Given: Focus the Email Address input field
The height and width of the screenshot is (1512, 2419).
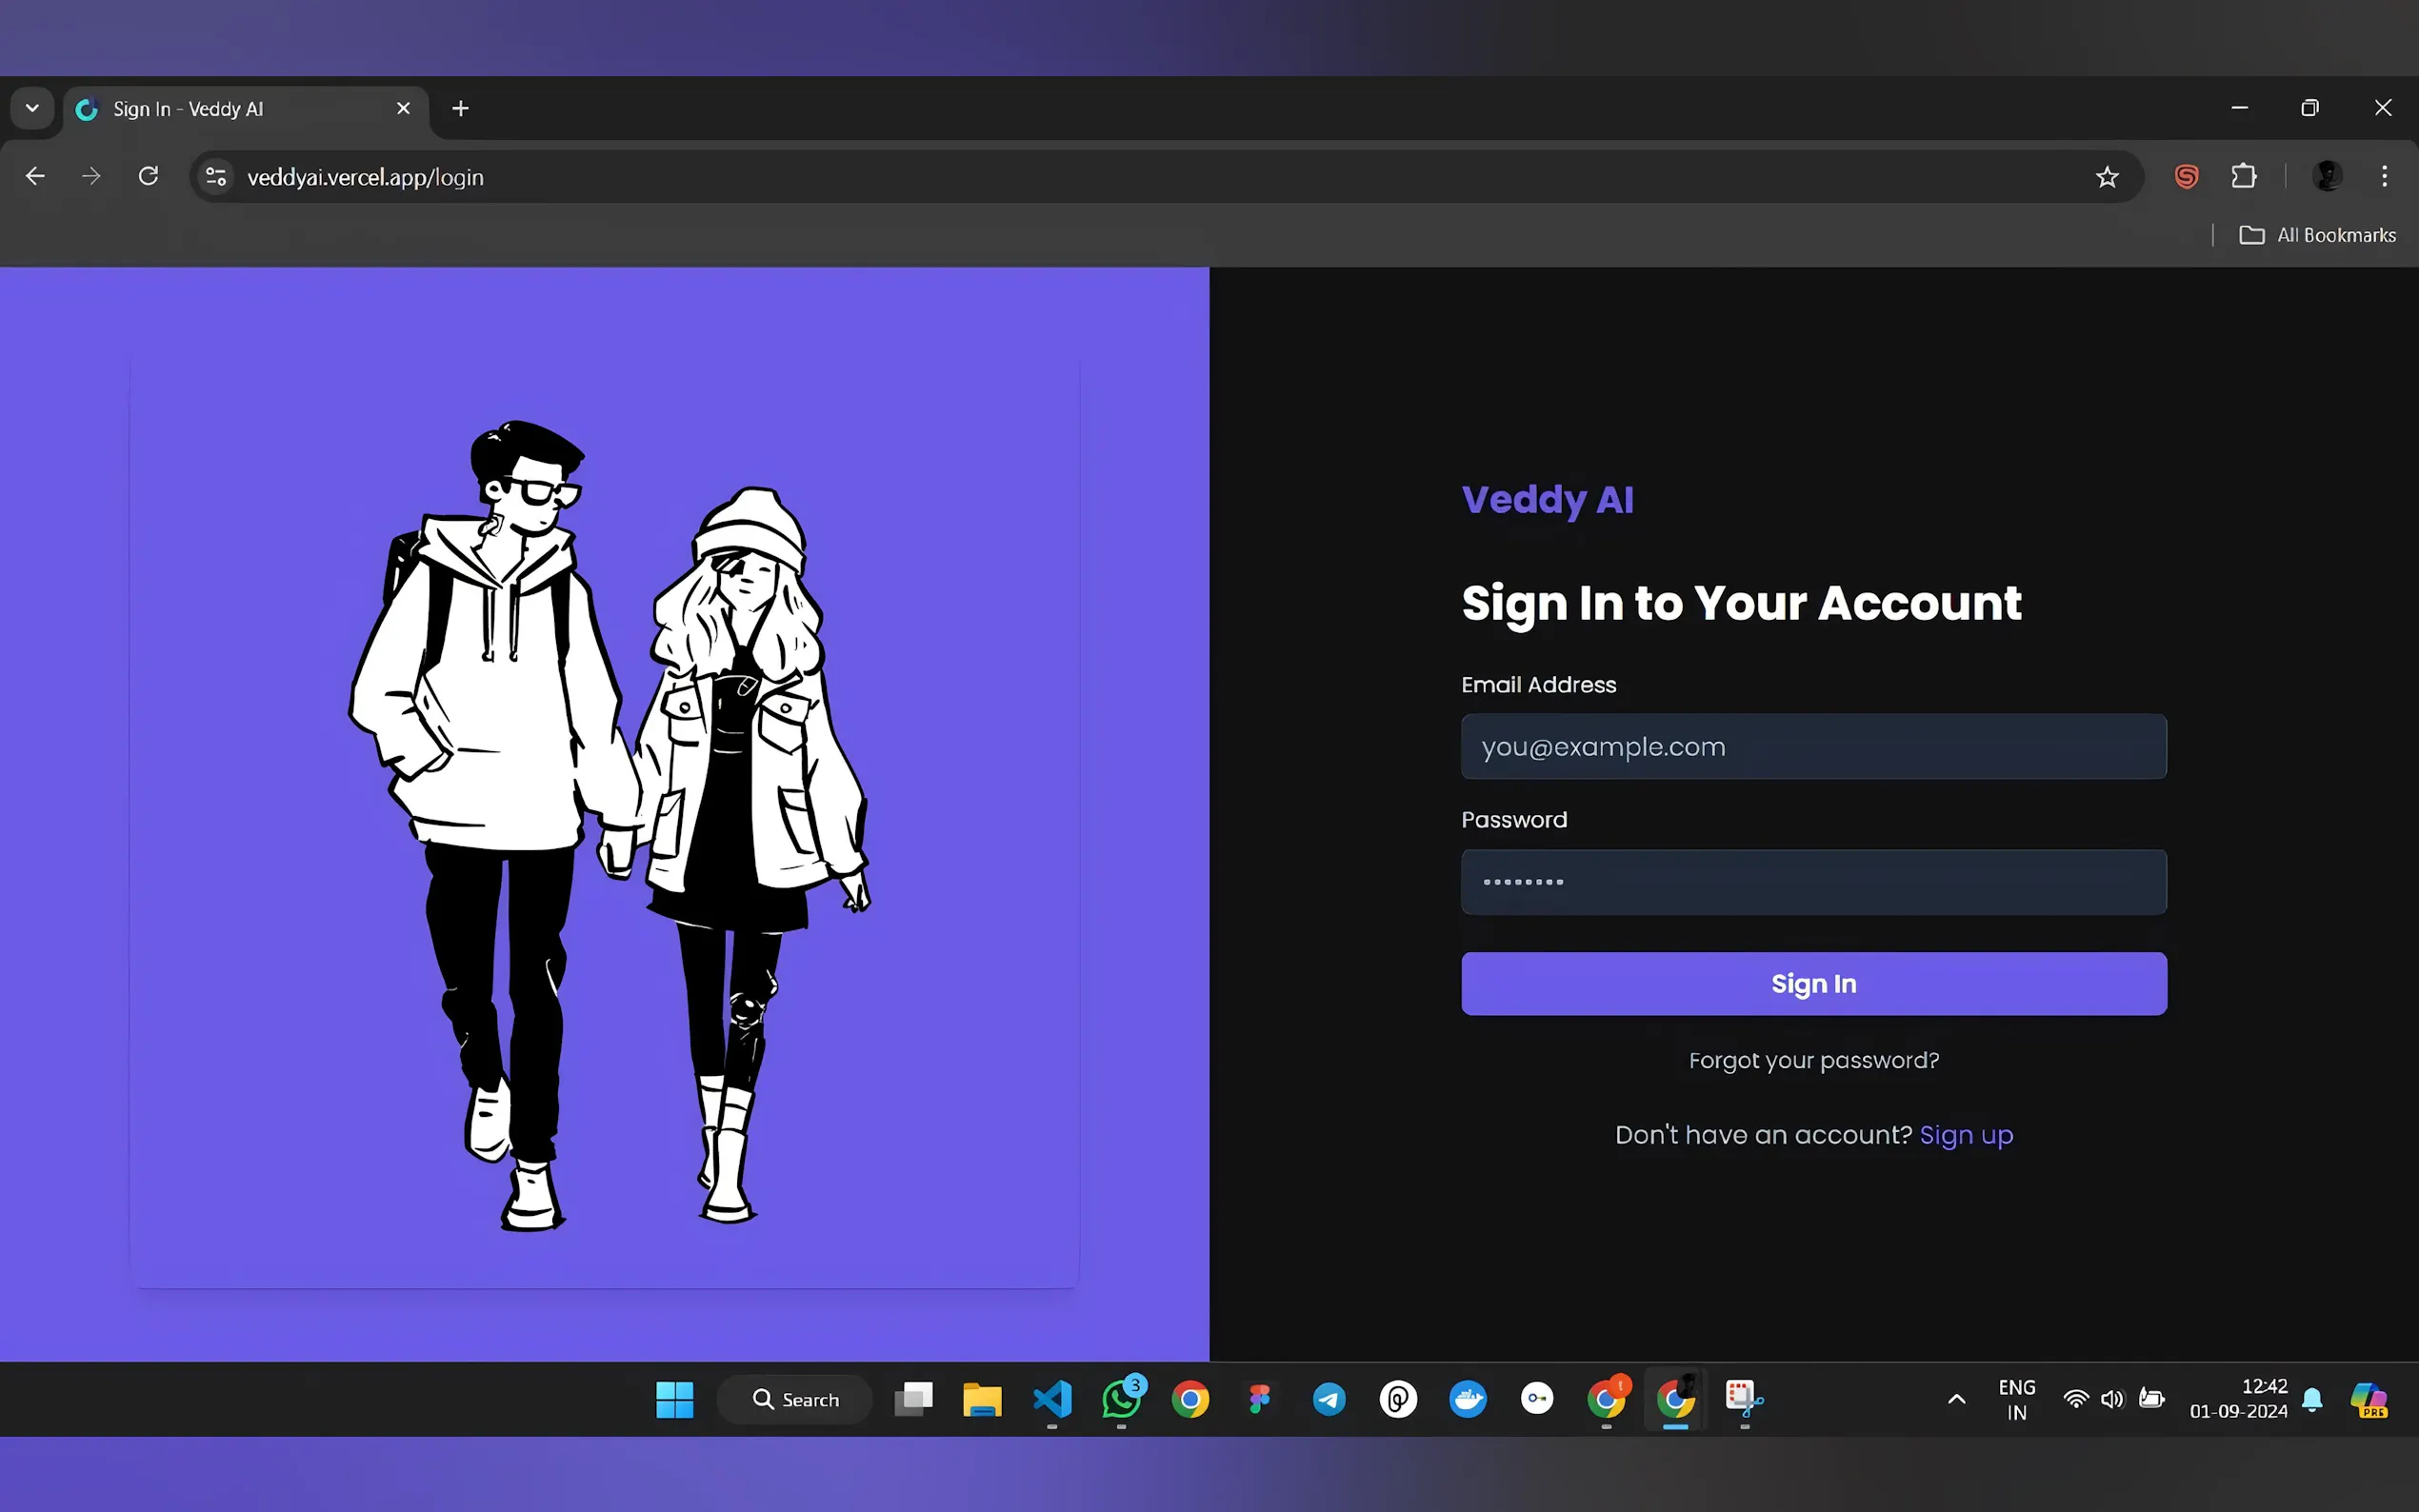Looking at the screenshot, I should point(1813,746).
